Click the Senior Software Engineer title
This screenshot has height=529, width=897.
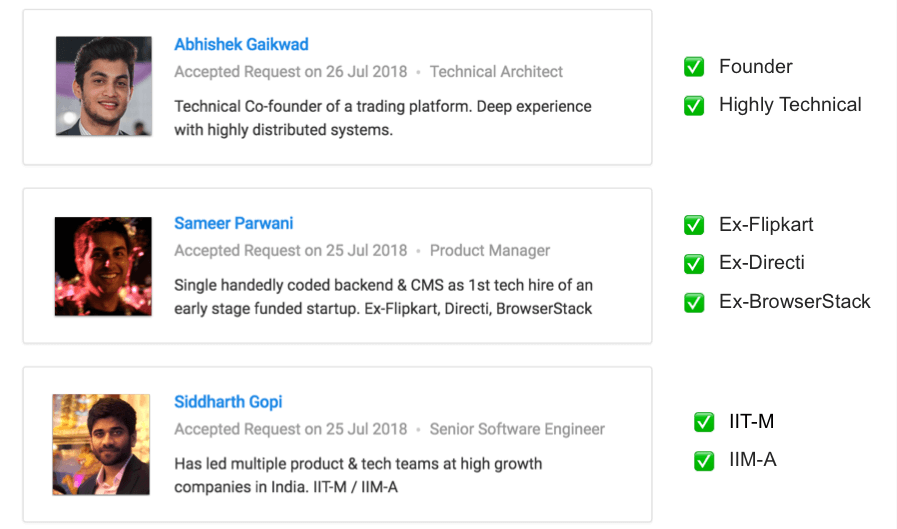(517, 429)
